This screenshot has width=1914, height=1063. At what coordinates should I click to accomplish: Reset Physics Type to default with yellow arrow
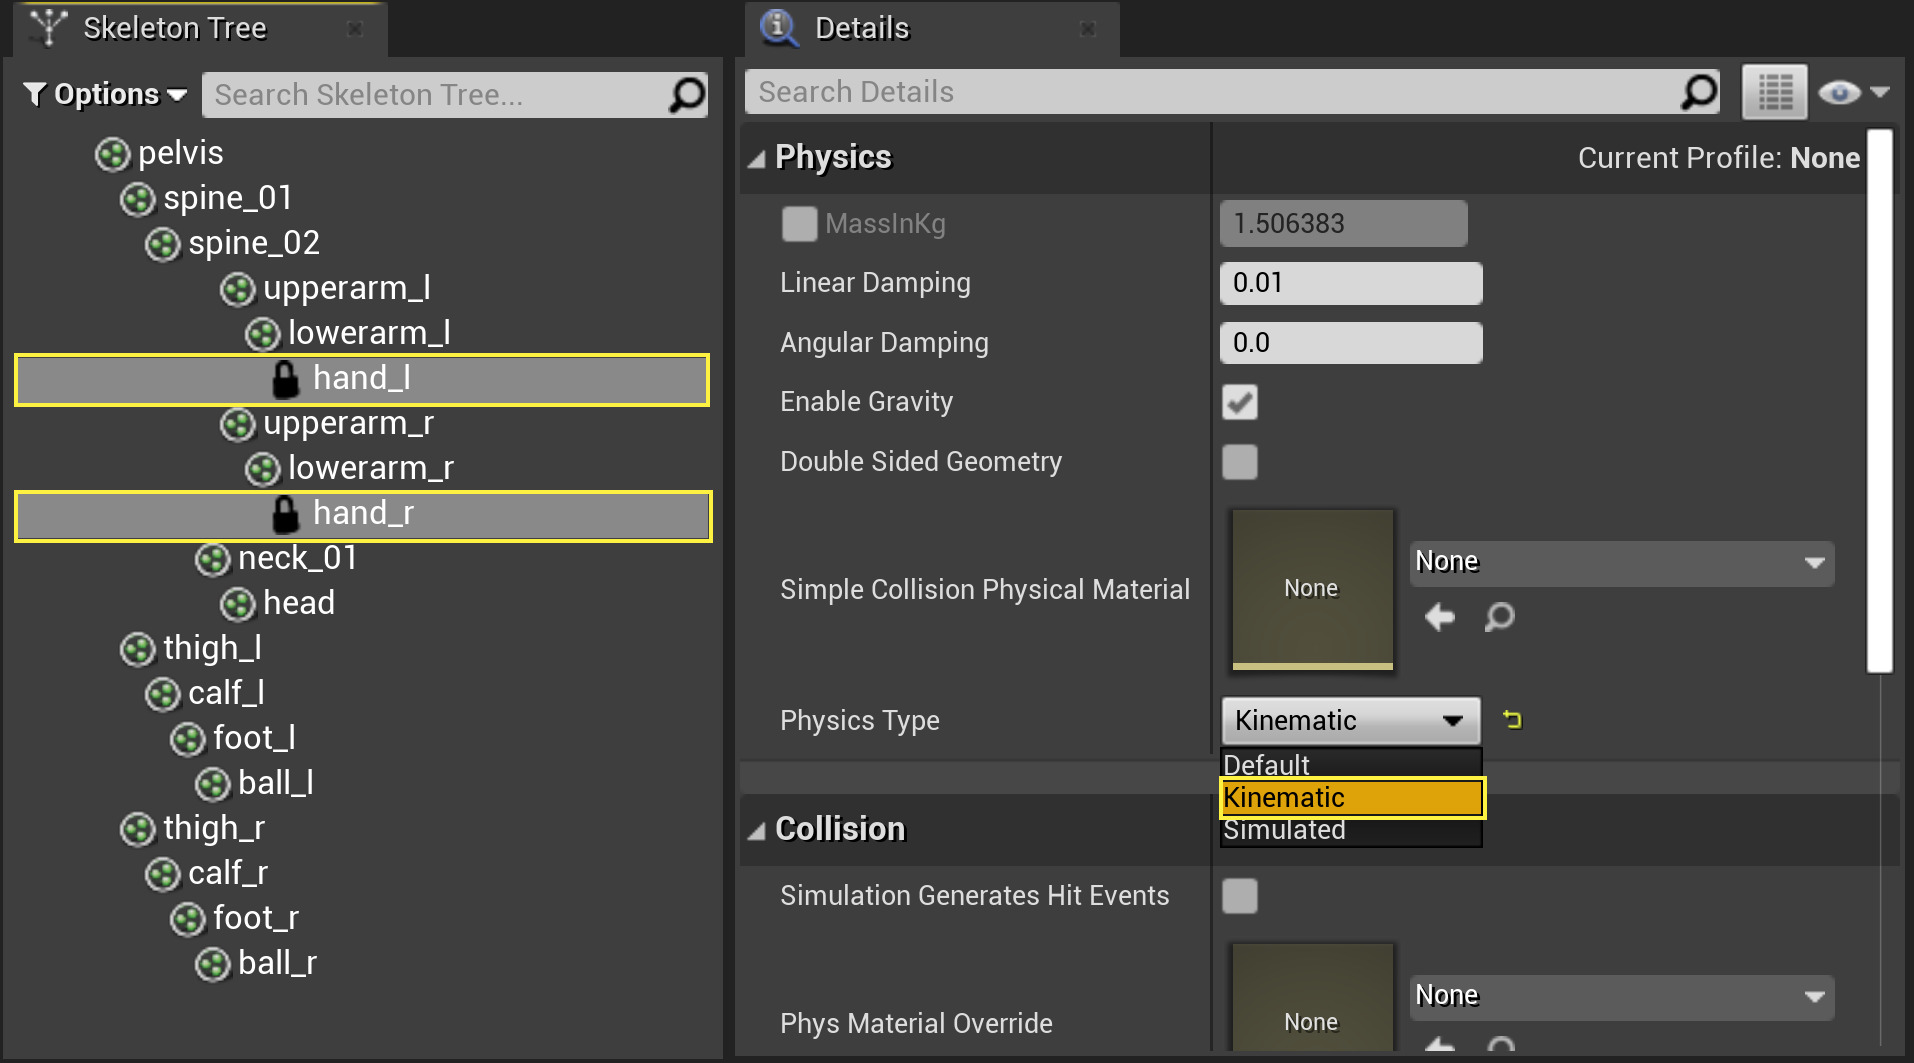tap(1512, 719)
